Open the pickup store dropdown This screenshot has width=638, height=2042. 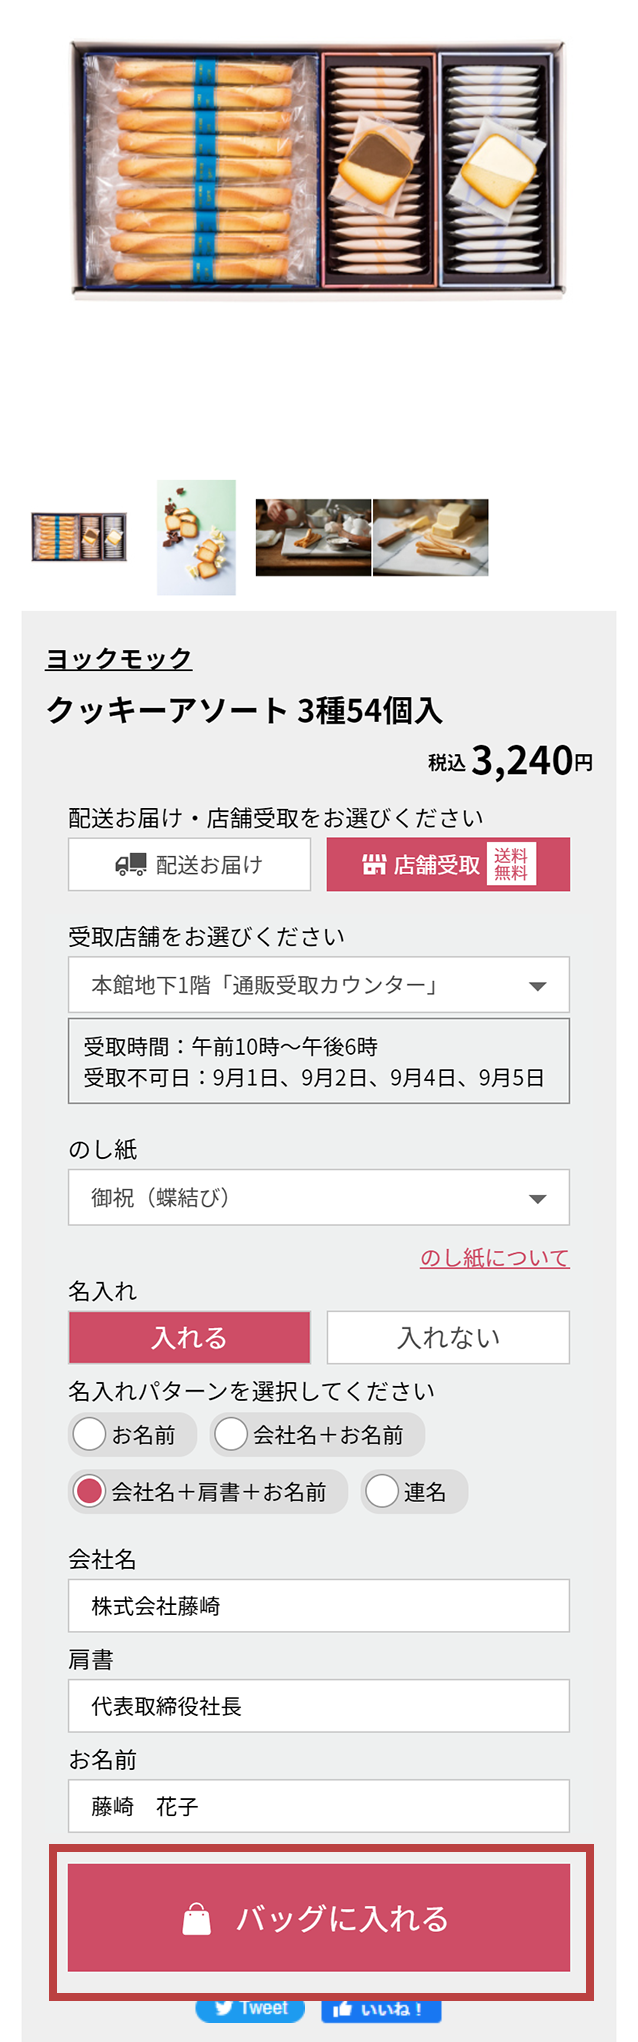pos(318,985)
